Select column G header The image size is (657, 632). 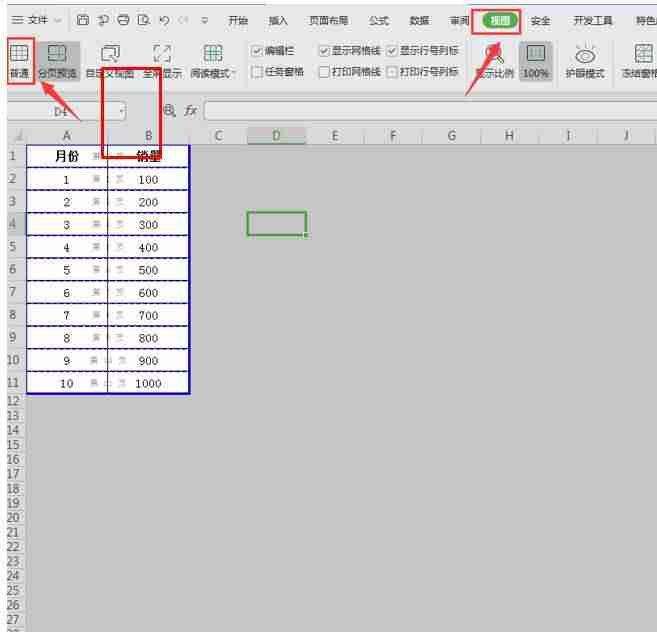[x=452, y=136]
